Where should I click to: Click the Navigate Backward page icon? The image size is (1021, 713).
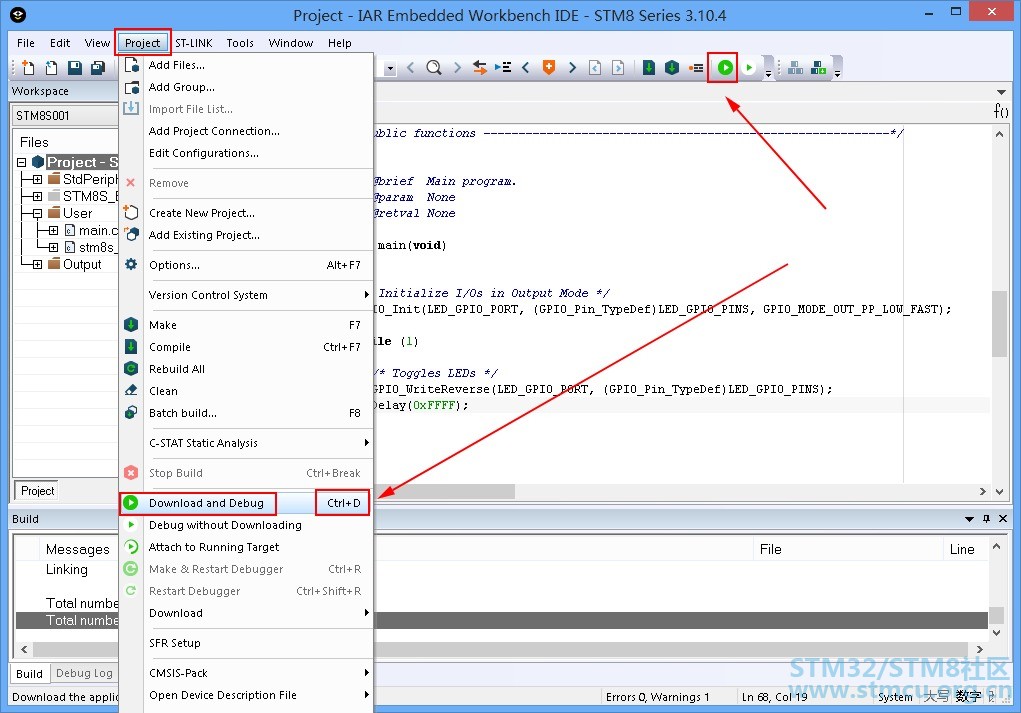point(595,68)
